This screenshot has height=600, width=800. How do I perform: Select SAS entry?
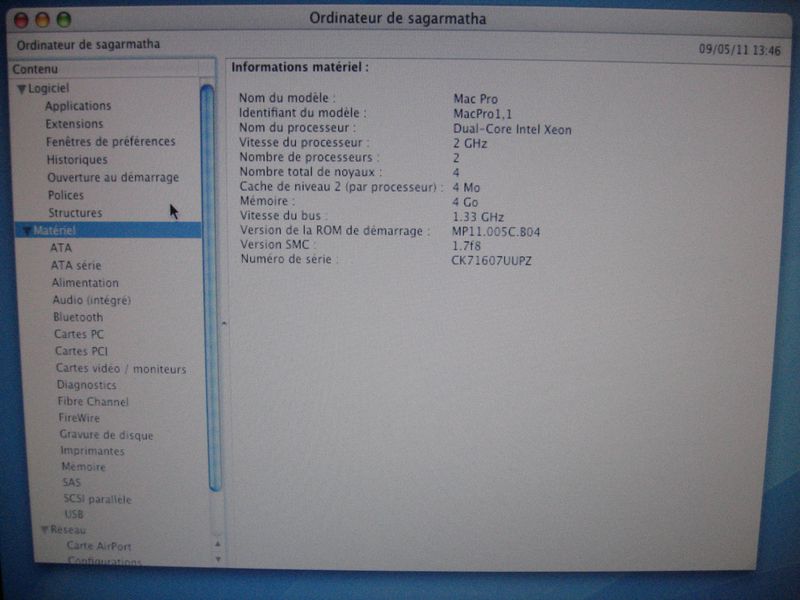72,482
